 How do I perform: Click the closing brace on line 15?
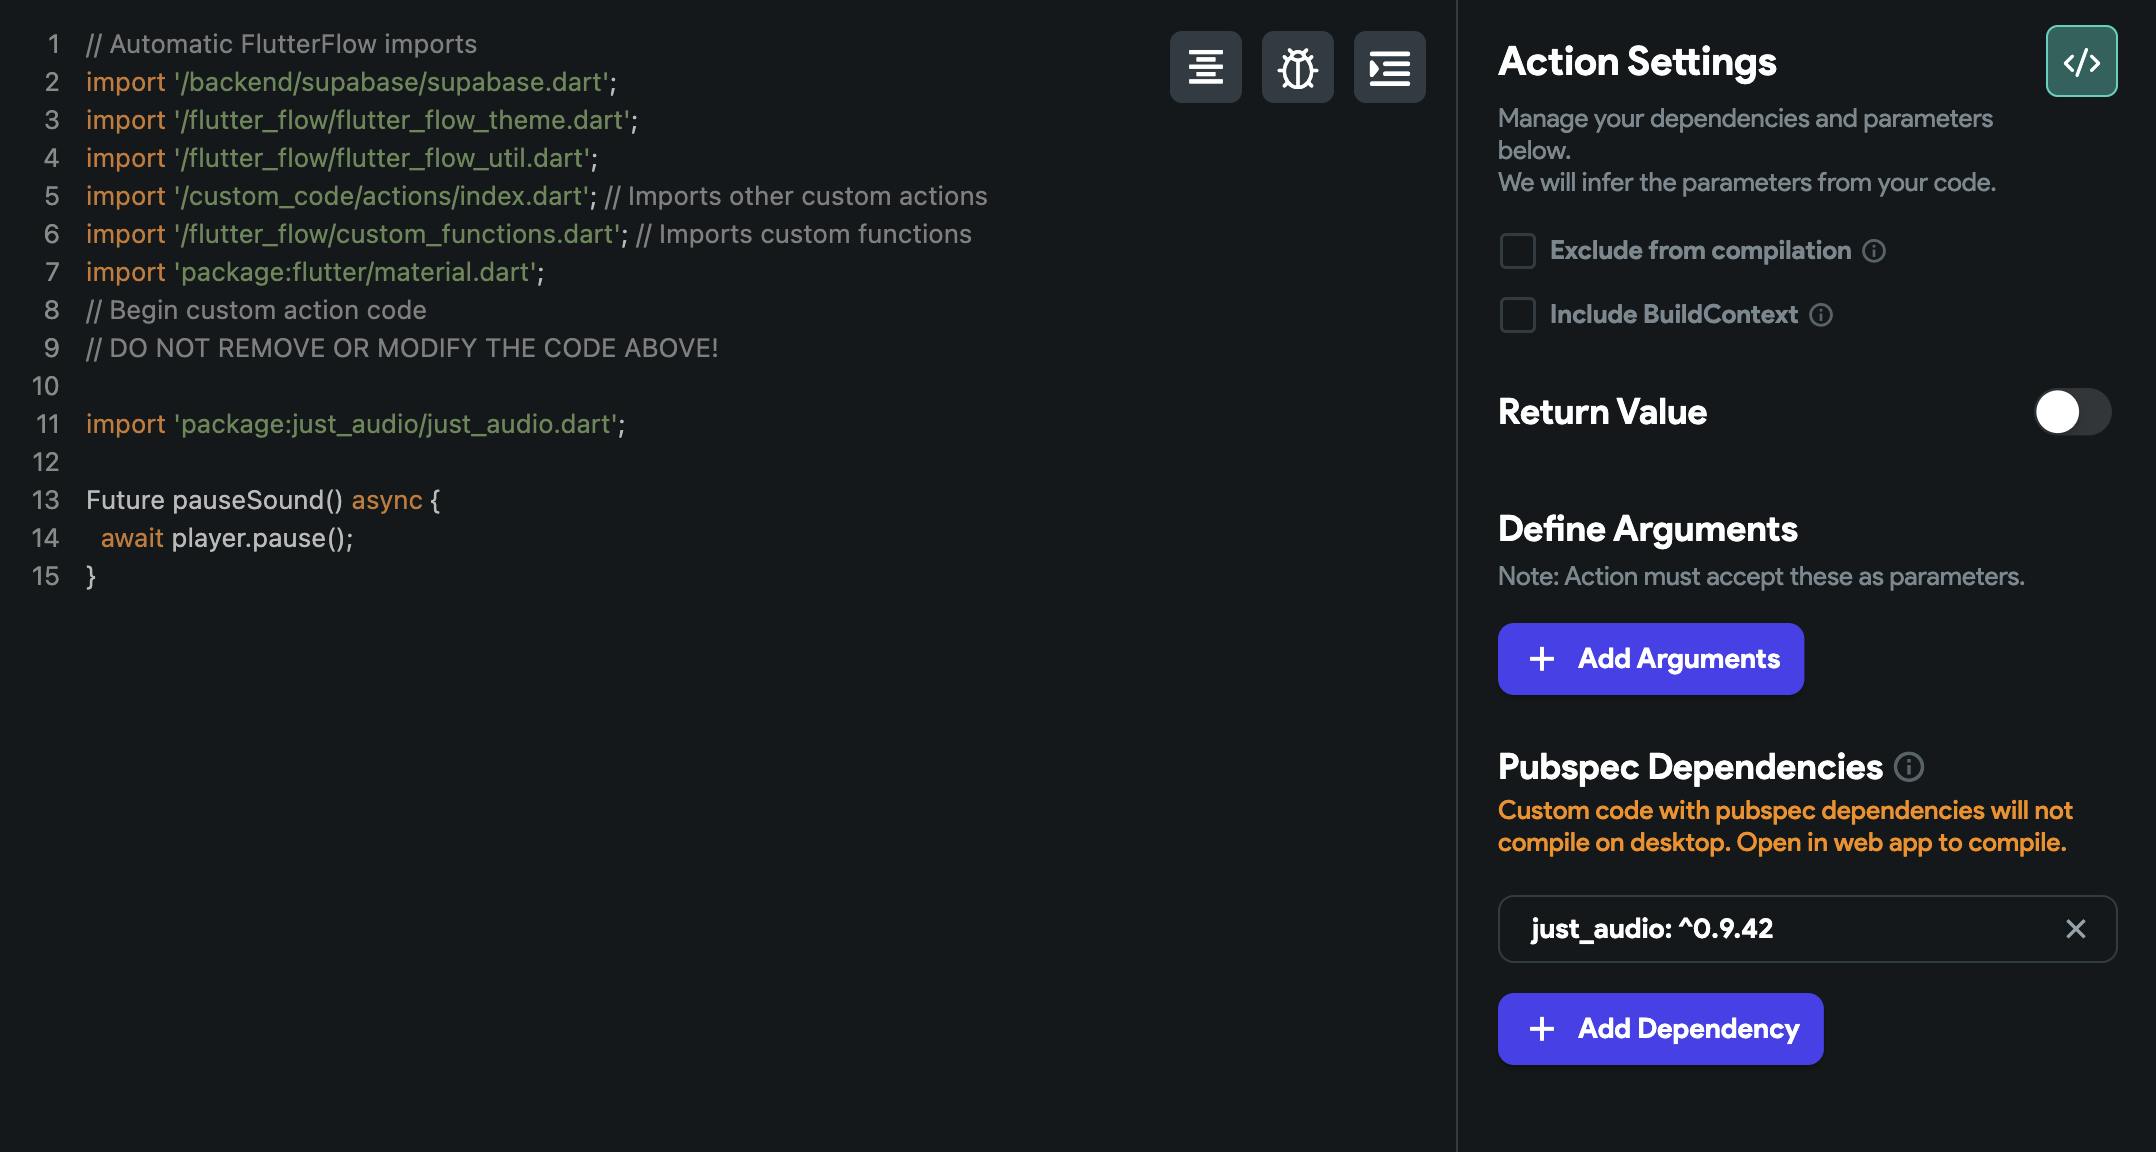[x=91, y=577]
